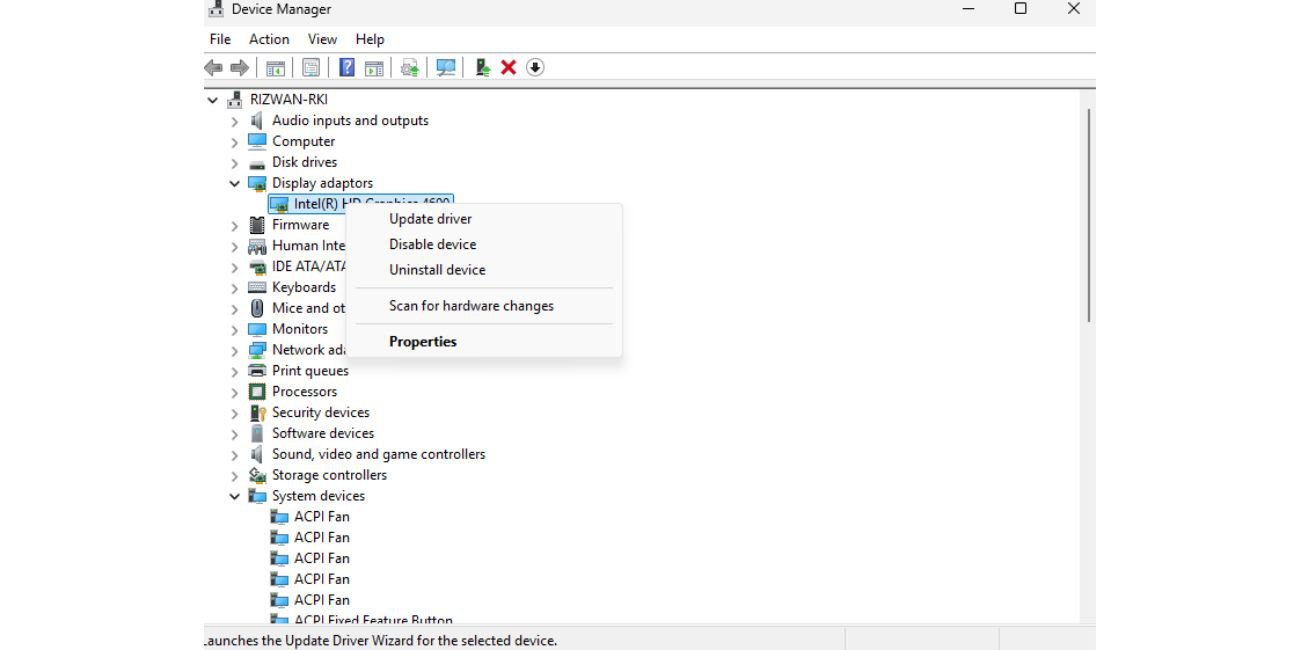
Task: Click the Back arrow in the toolbar
Action: (213, 67)
